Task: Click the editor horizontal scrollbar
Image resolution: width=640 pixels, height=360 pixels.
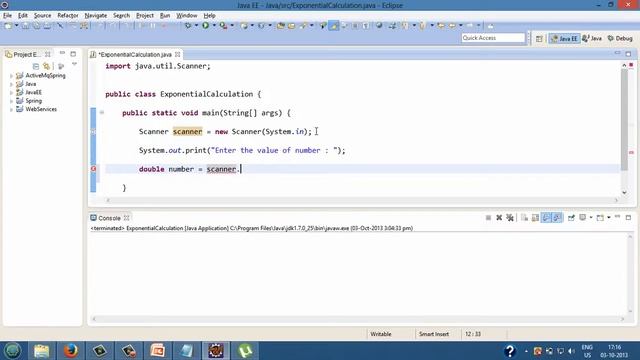Action: click(x=362, y=200)
